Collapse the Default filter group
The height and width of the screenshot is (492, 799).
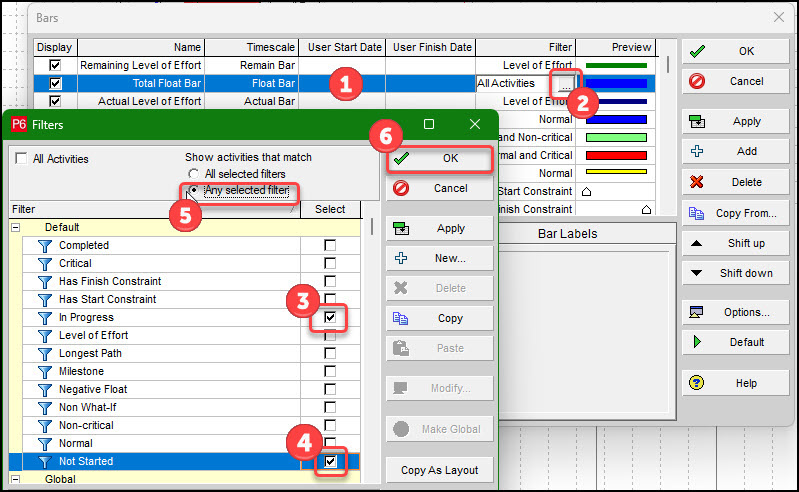pyautogui.click(x=16, y=228)
